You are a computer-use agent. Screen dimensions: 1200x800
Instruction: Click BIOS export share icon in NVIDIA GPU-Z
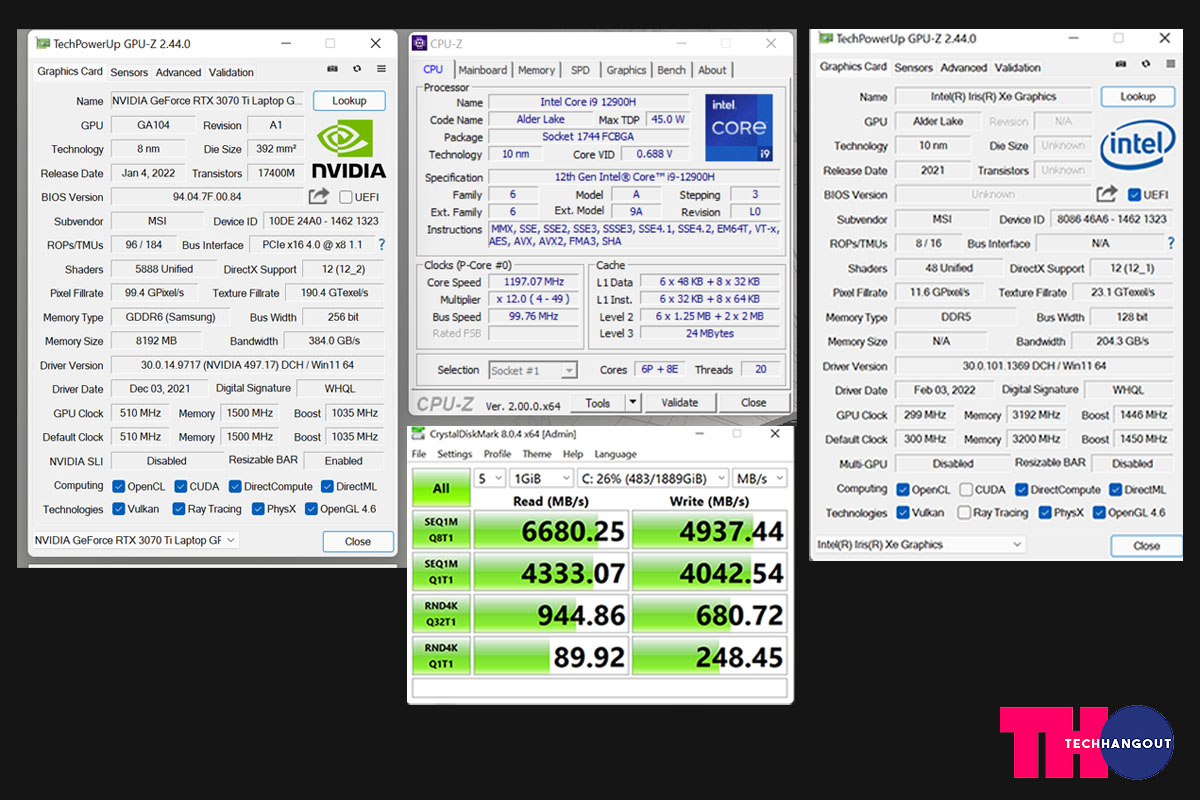click(318, 197)
